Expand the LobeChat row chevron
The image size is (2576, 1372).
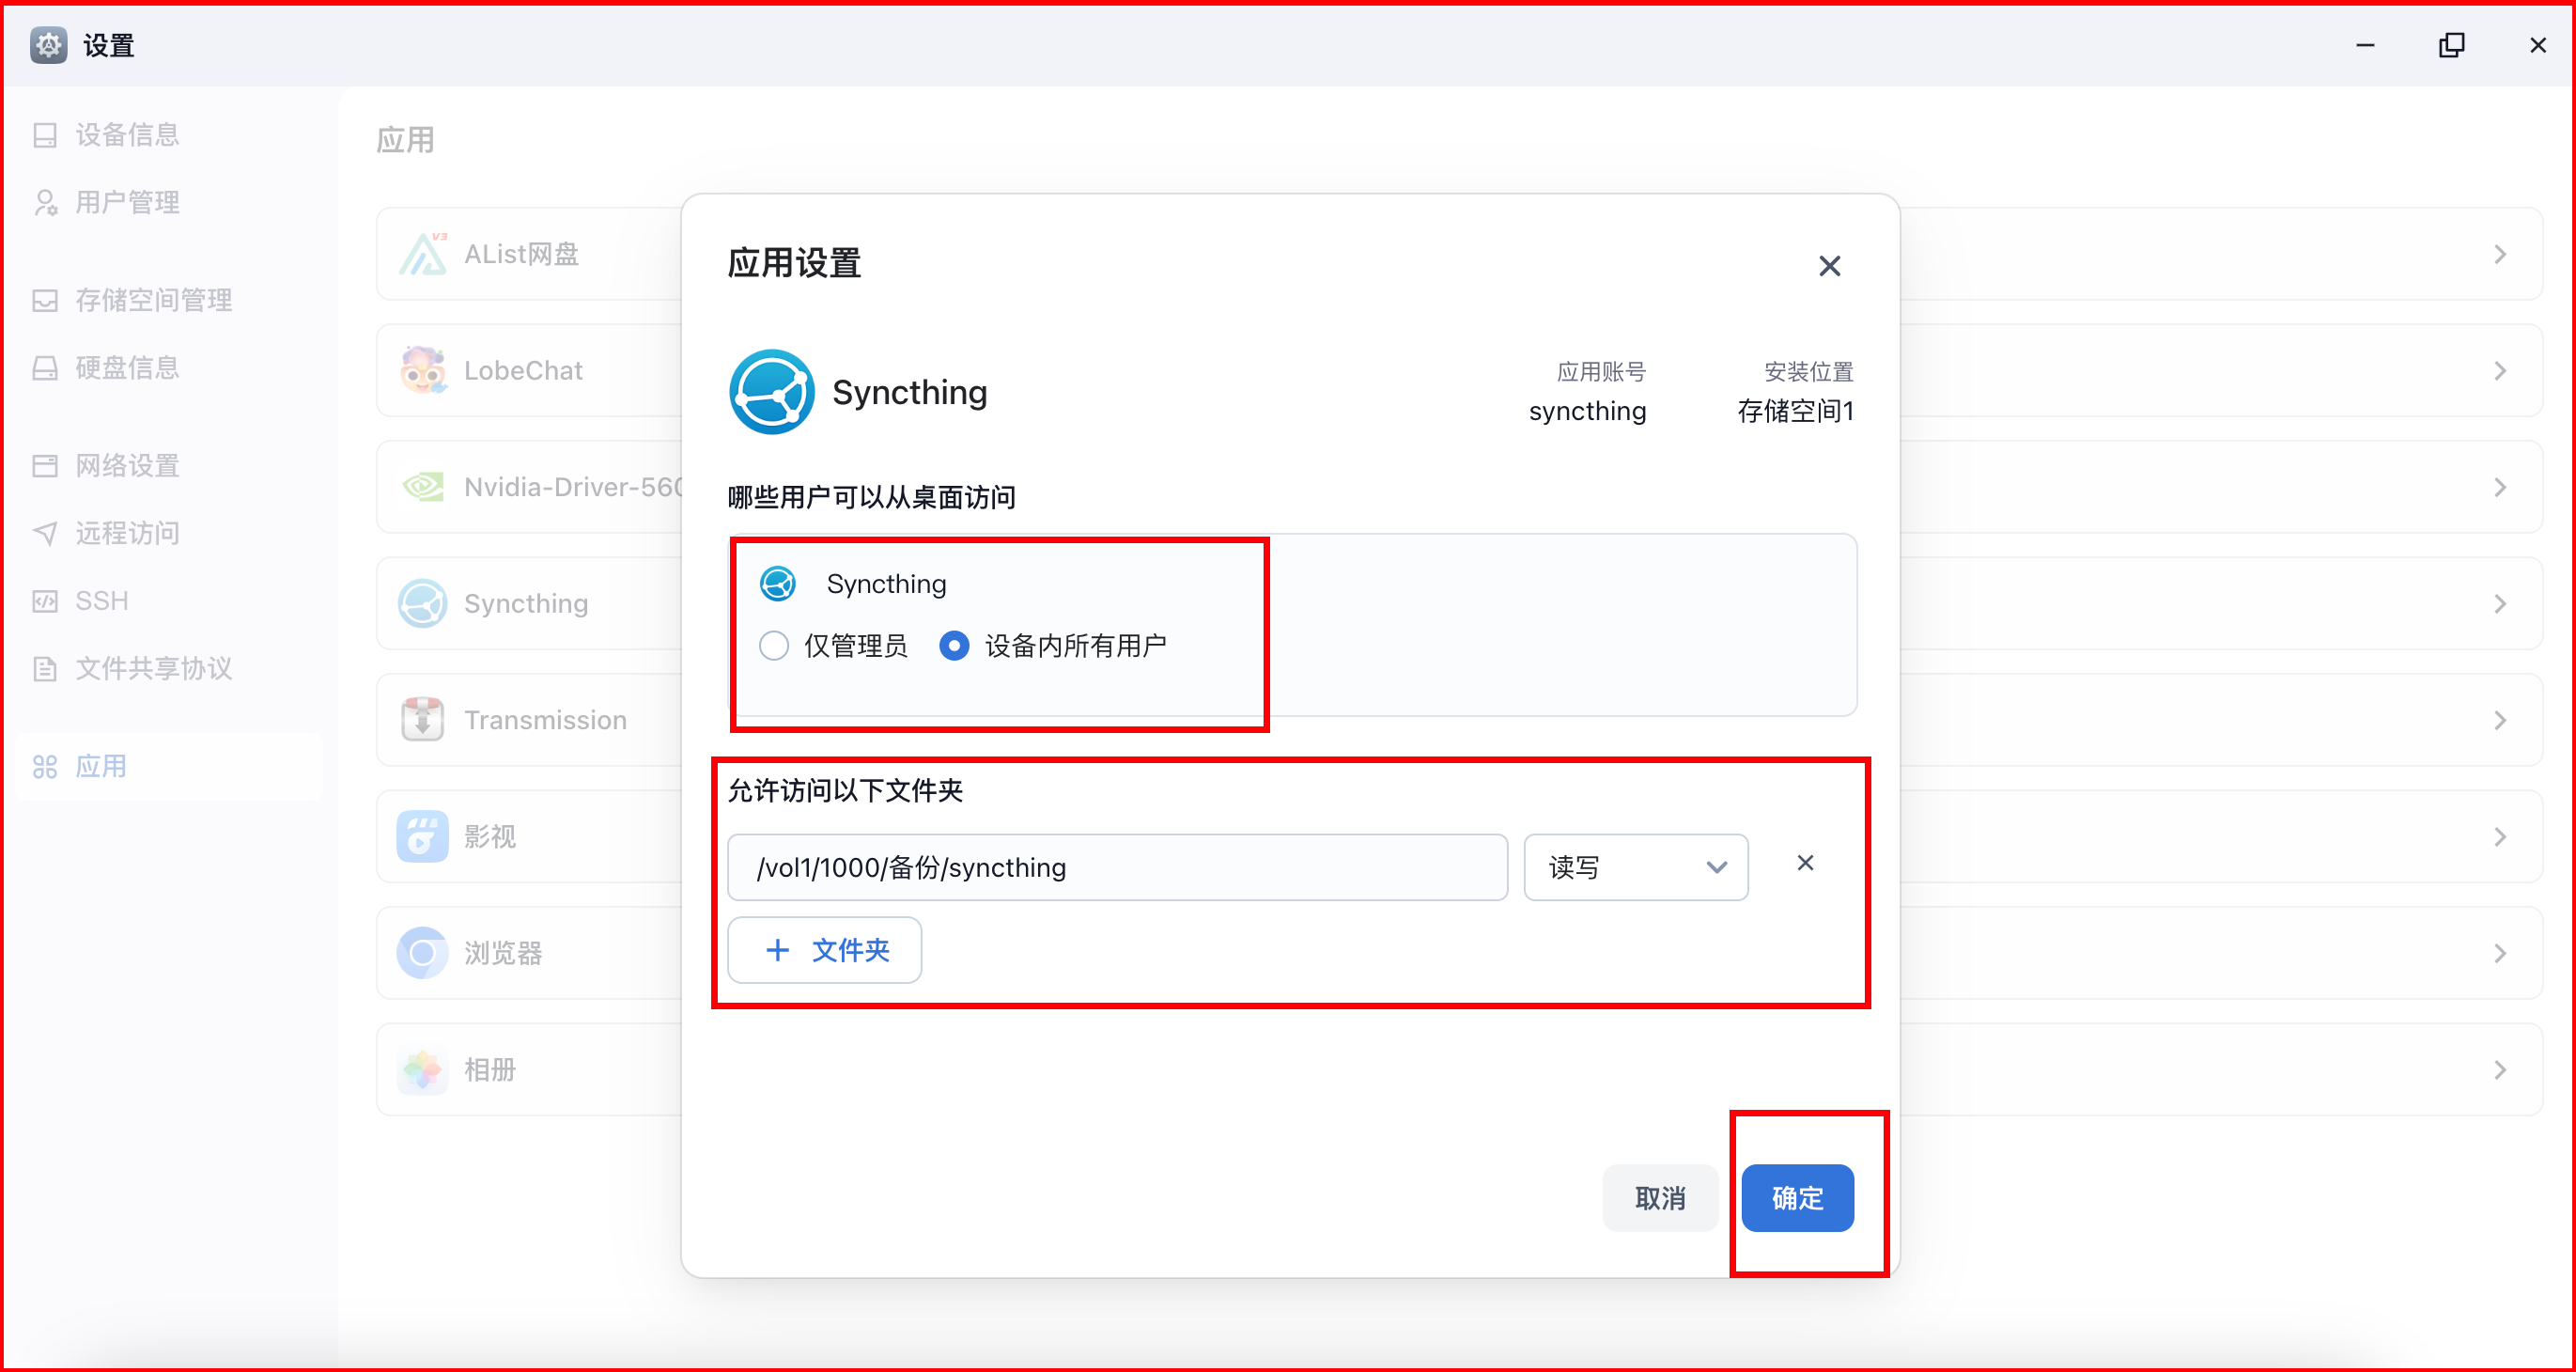2500,371
